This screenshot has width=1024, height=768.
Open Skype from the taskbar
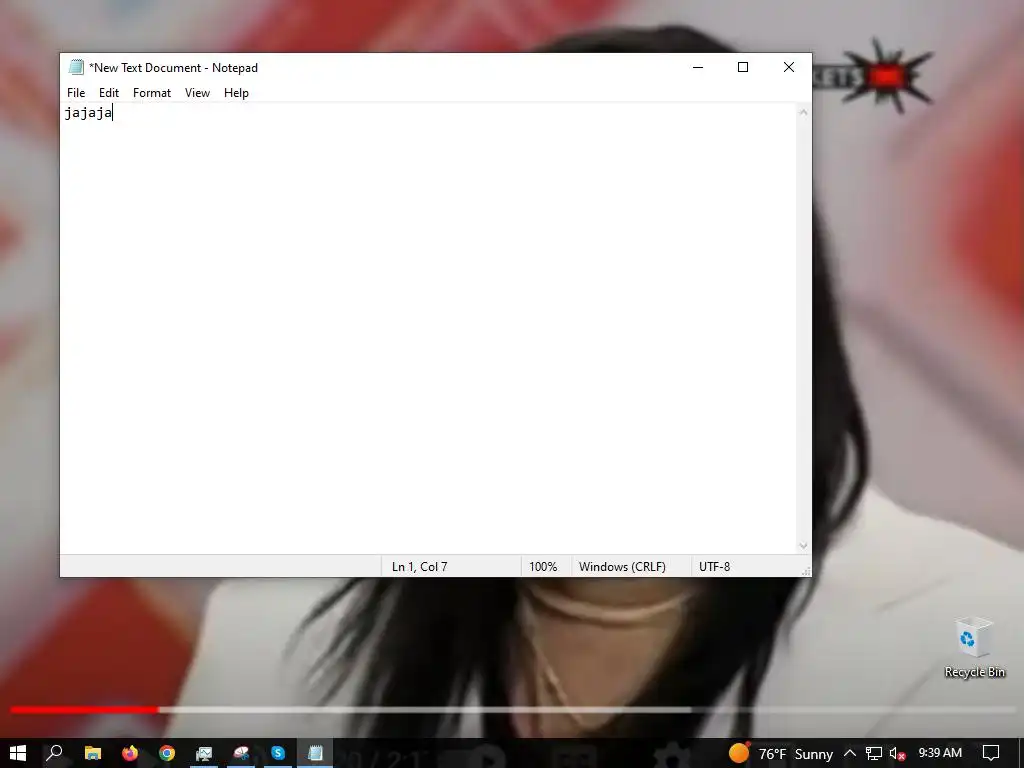pos(278,753)
